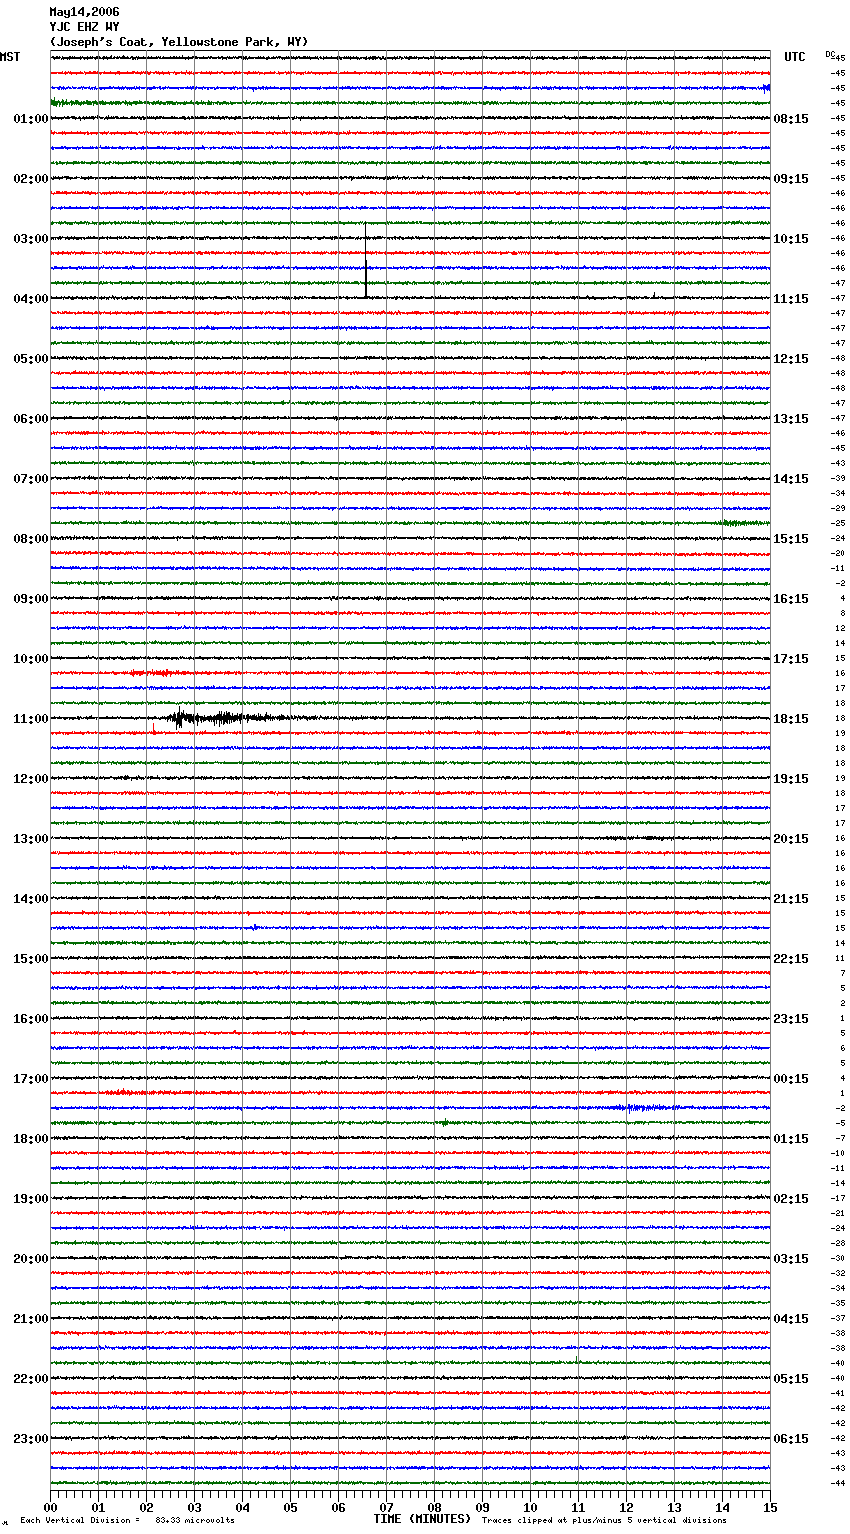
Task: Click the "04:00" MST hour label
Action: point(31,299)
